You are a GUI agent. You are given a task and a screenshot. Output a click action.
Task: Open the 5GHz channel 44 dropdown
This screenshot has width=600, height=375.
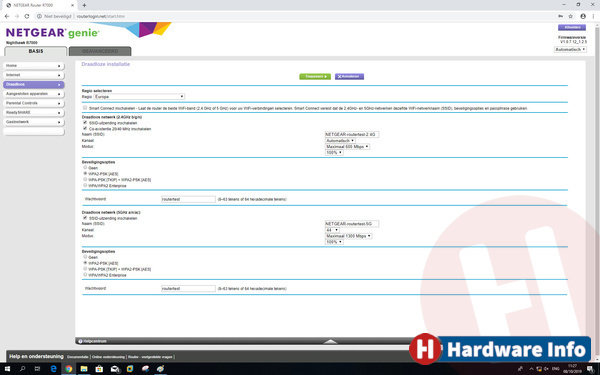[332, 230]
